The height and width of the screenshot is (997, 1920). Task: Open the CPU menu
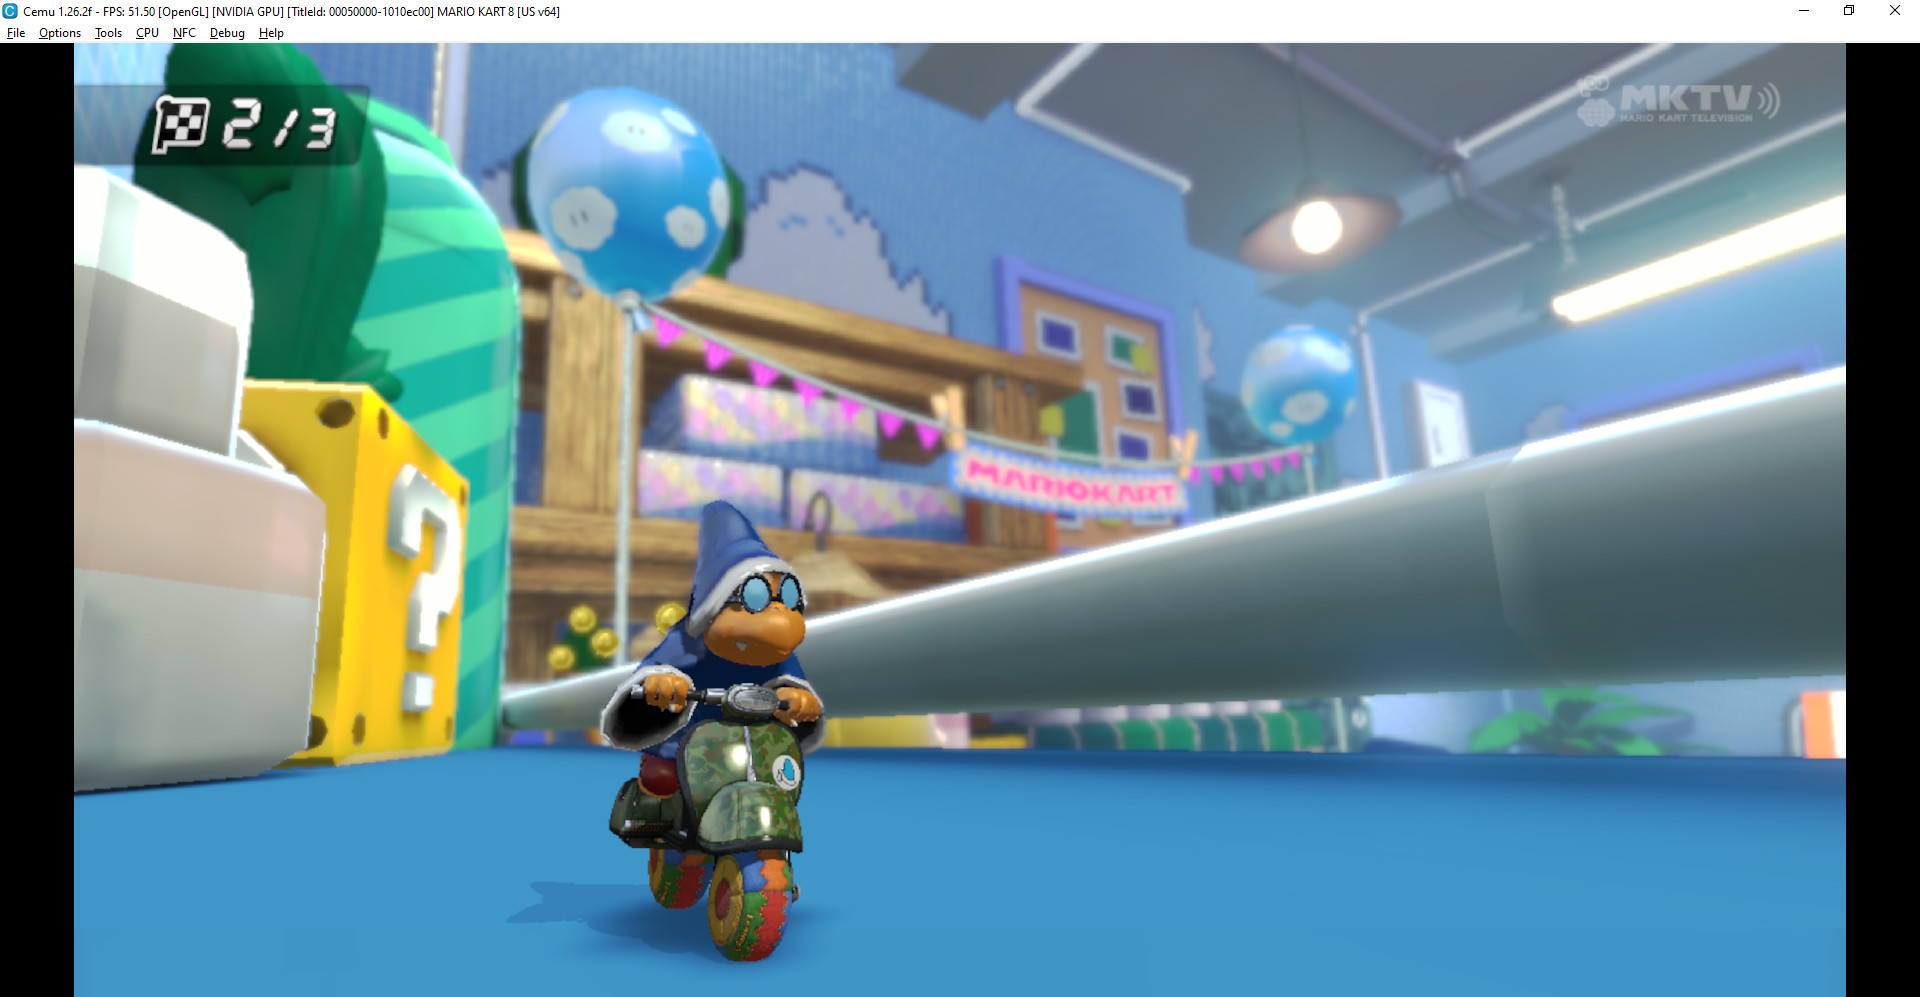click(146, 32)
